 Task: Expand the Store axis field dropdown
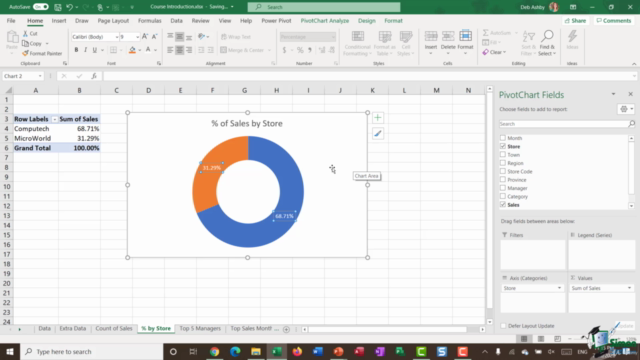pos(559,288)
